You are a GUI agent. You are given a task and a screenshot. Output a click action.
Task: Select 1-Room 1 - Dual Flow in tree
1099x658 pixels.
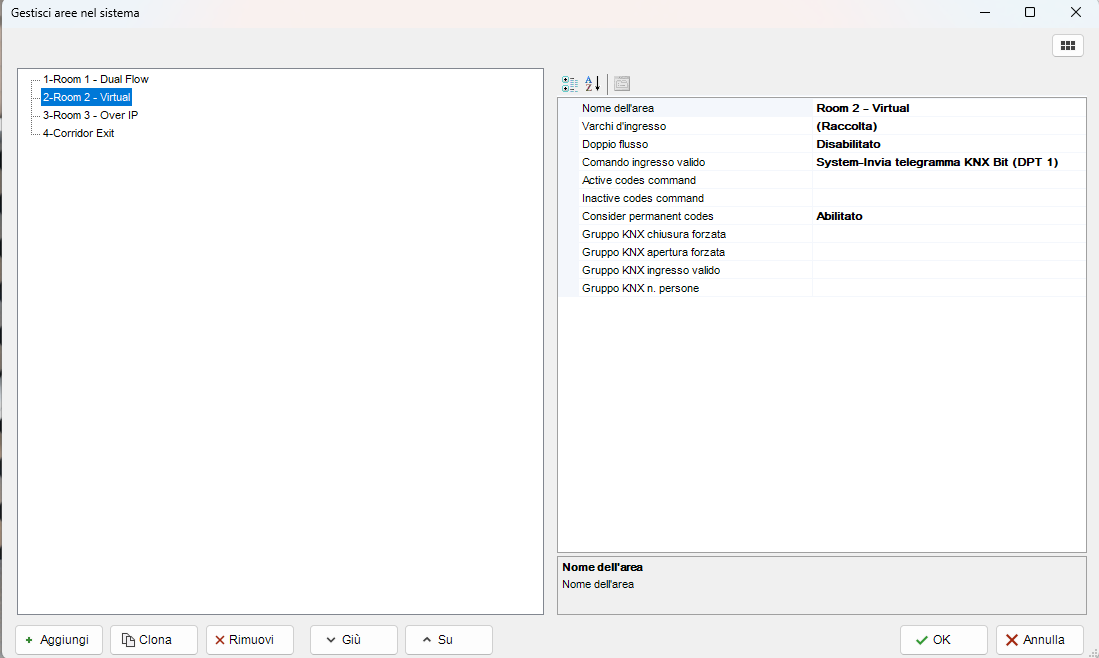[x=95, y=79]
